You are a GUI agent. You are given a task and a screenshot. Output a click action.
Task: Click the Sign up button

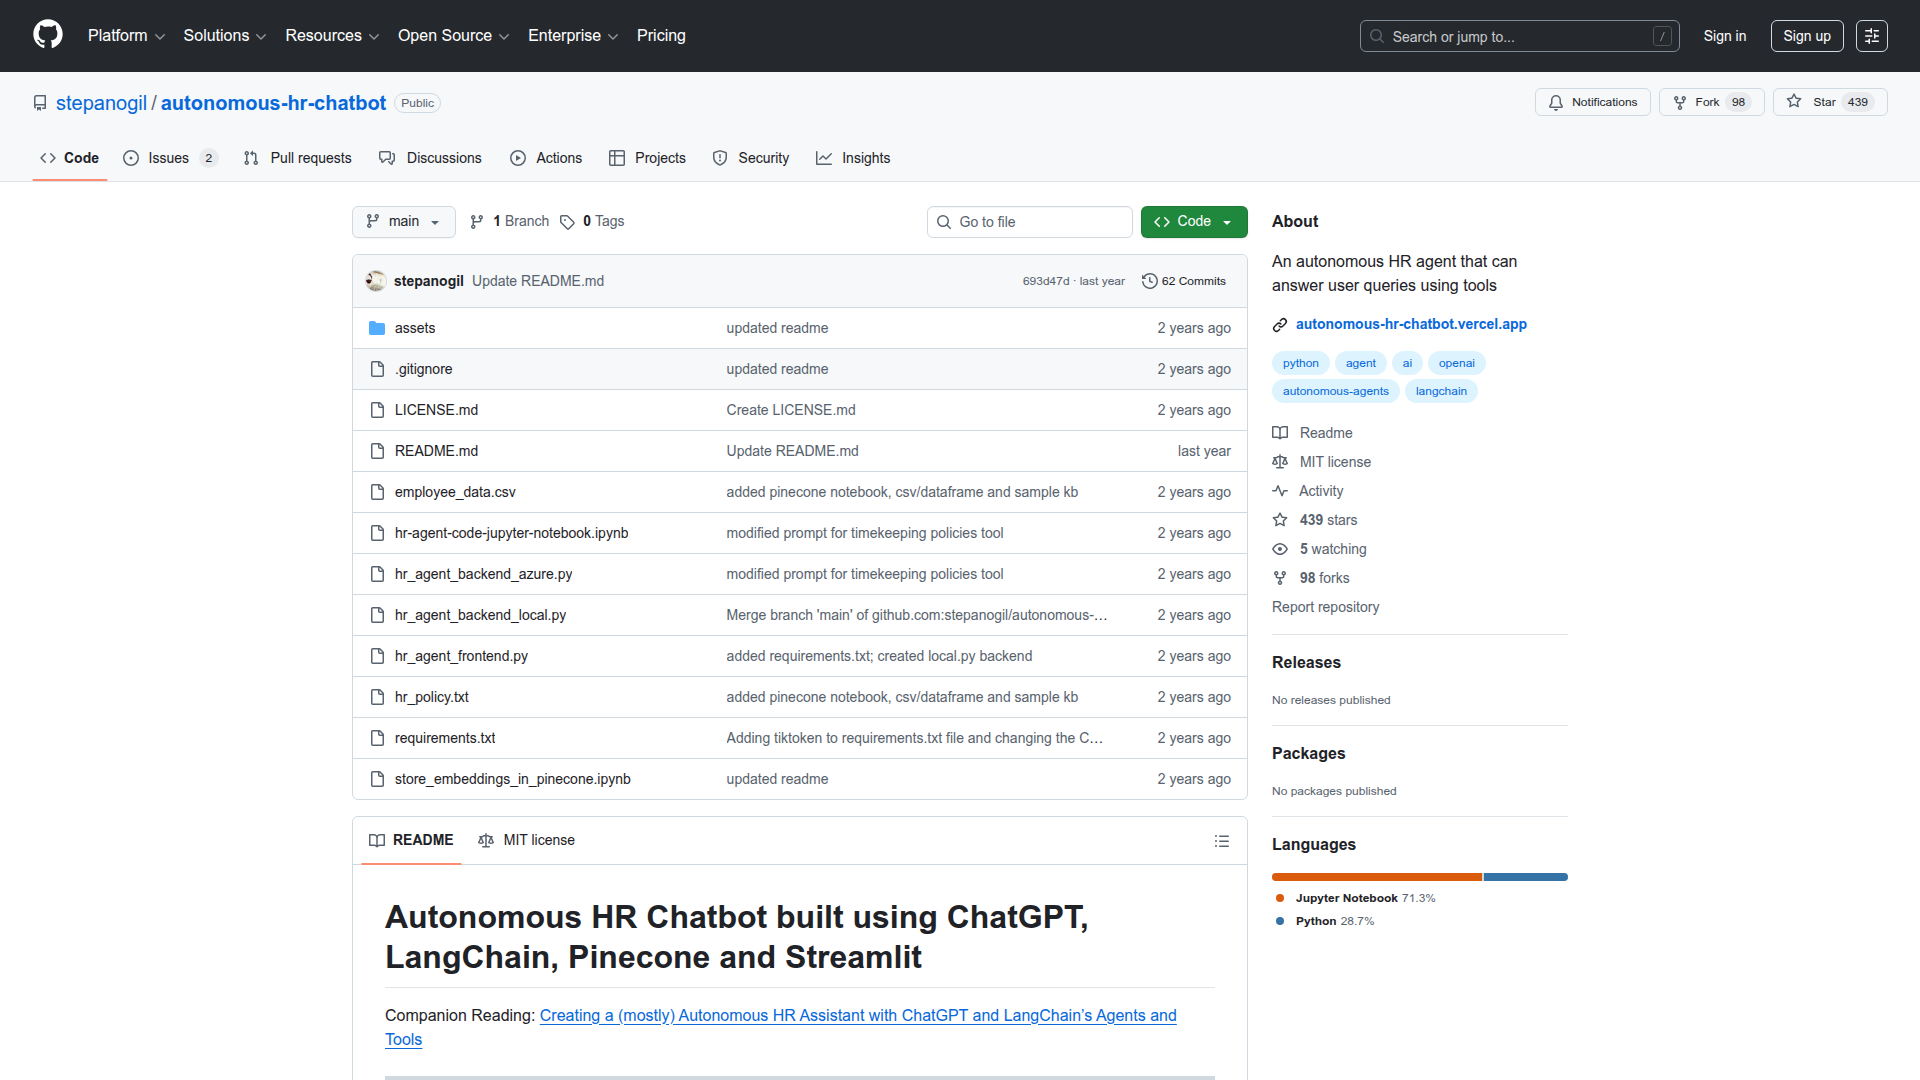point(1806,35)
